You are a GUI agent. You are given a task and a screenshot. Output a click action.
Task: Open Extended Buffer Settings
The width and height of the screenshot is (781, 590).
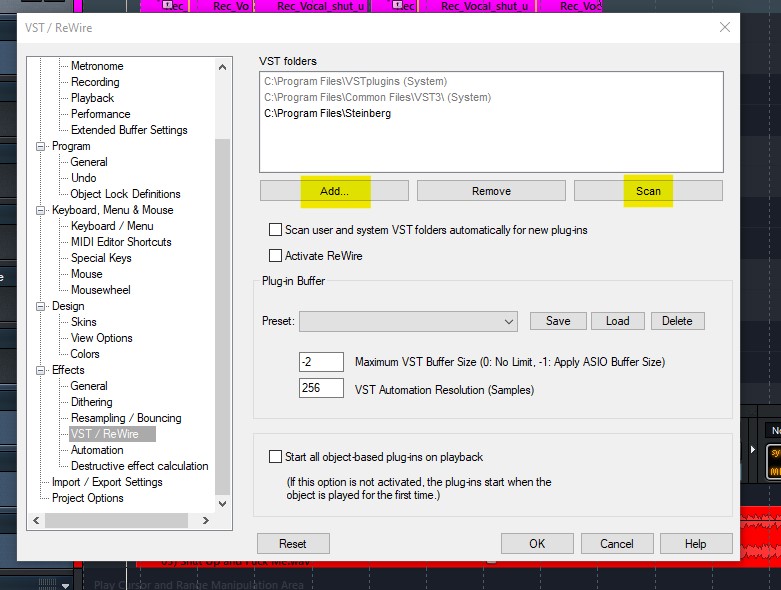[x=129, y=130]
